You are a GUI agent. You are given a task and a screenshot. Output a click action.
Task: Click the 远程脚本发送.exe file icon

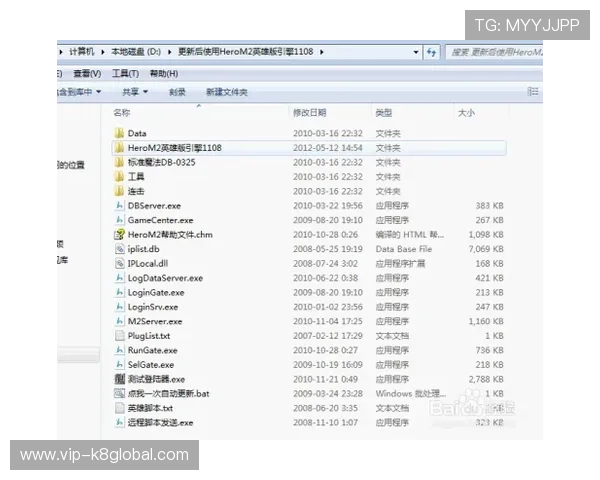(x=119, y=423)
